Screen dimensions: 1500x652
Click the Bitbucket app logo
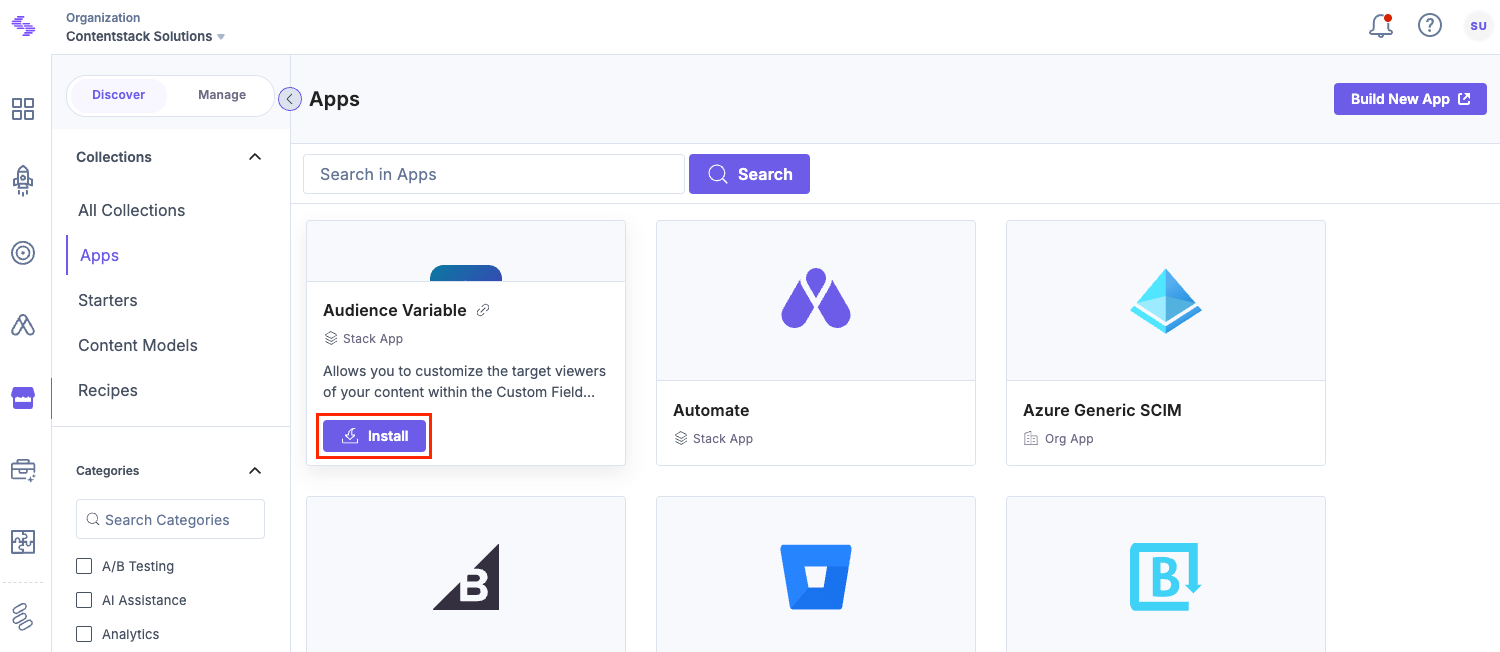pyautogui.click(x=816, y=577)
